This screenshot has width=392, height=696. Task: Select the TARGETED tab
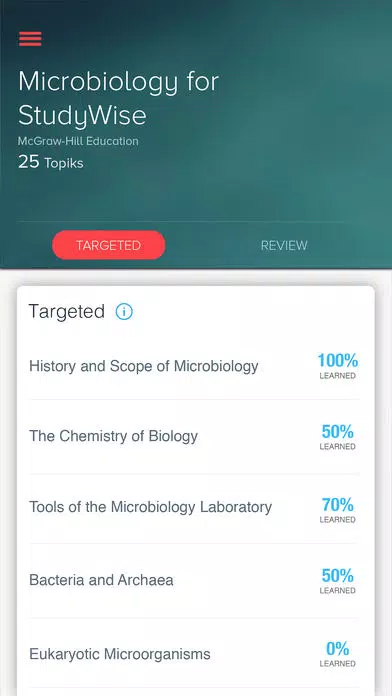click(x=109, y=245)
